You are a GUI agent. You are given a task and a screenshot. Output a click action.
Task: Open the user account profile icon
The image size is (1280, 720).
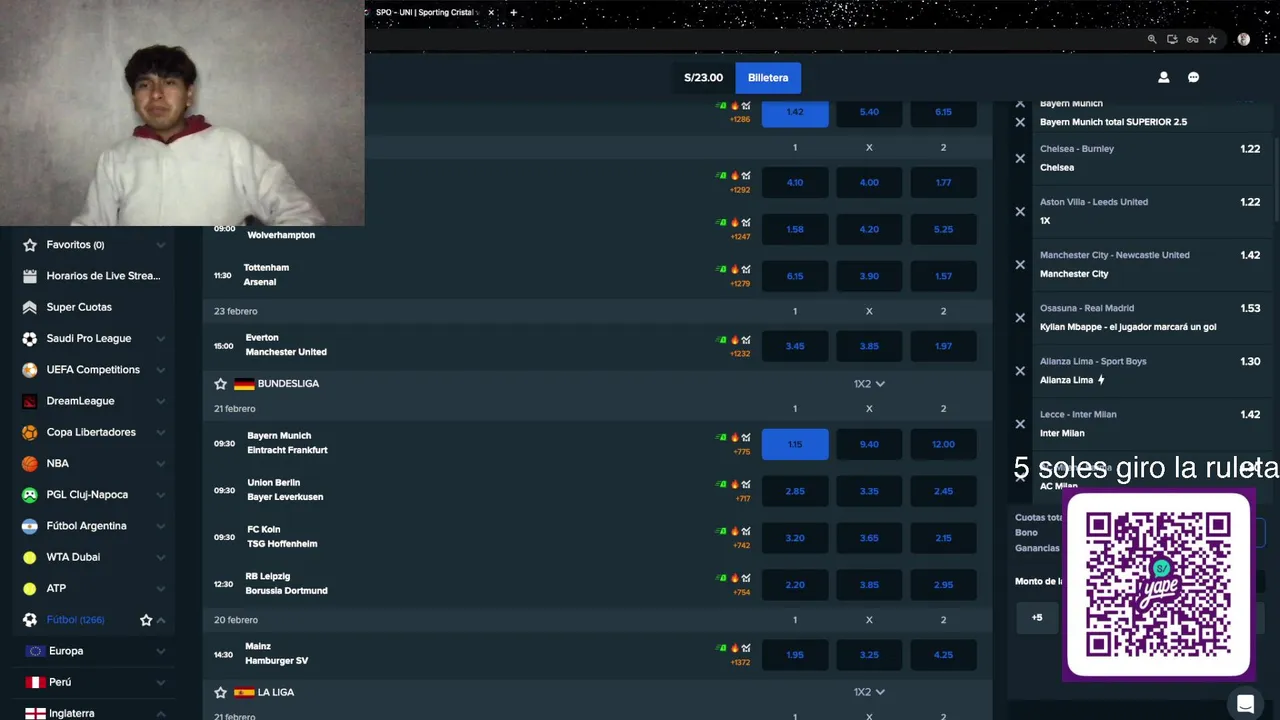(1163, 77)
